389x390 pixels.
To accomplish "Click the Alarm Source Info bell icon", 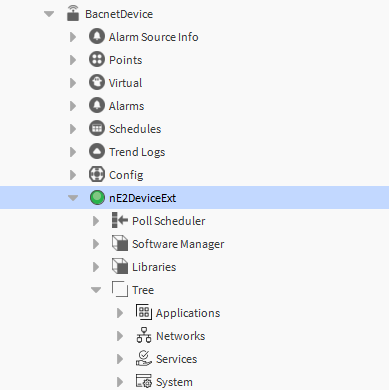I will click(x=97, y=36).
